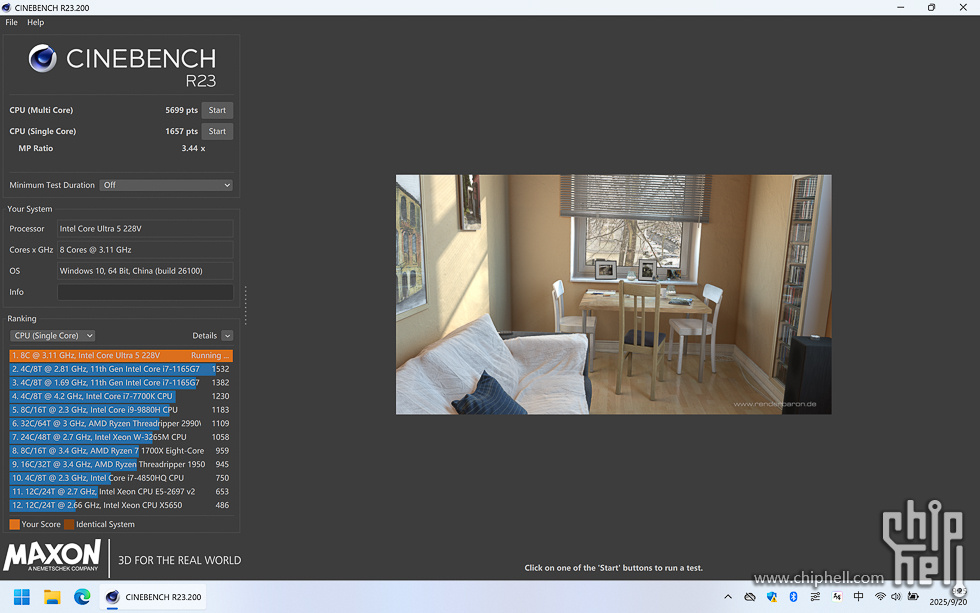Screen dimensions: 980x613
Task: Open Windows Security shield tray icon
Action: click(772, 597)
